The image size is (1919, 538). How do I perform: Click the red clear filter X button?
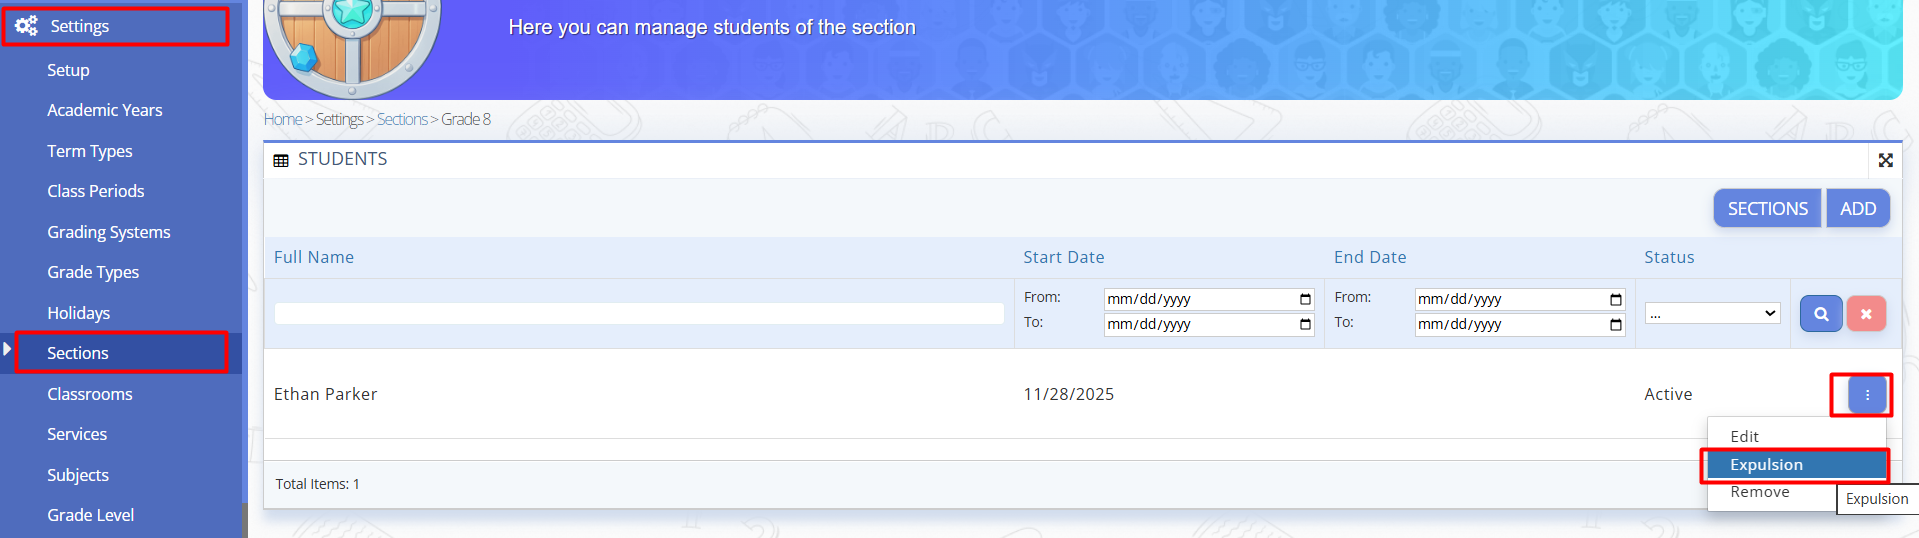click(1866, 314)
